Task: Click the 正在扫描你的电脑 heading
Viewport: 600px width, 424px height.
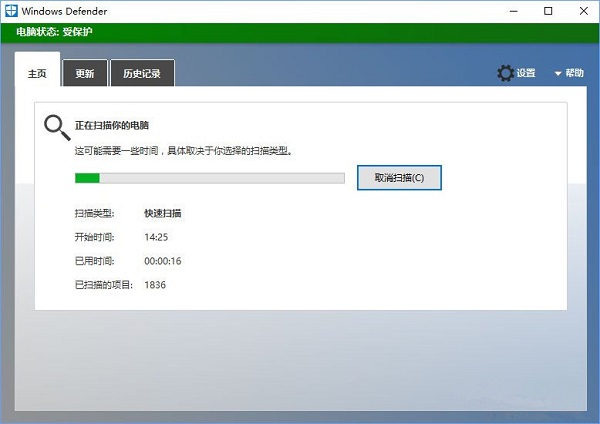Action: pyautogui.click(x=112, y=126)
